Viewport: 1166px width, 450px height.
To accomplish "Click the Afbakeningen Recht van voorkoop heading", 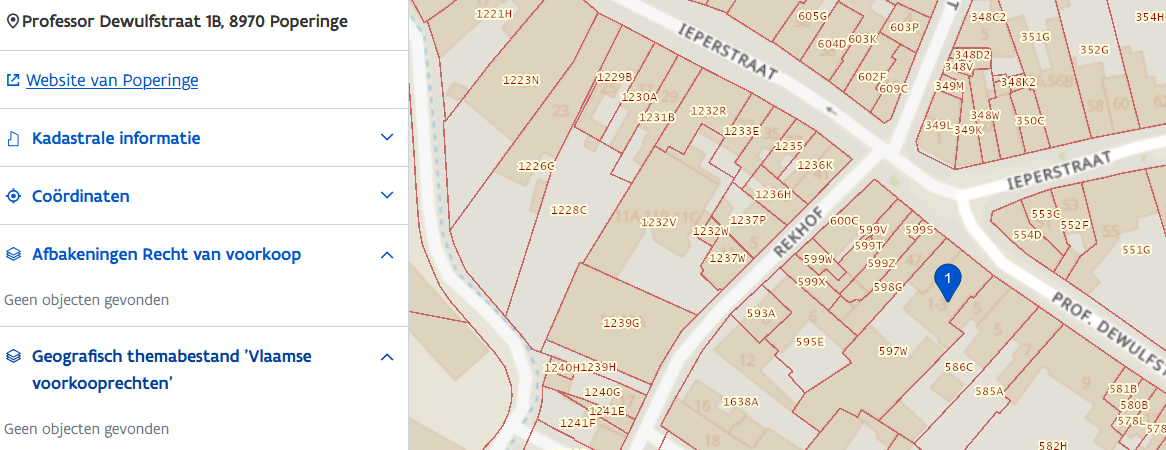I will [x=166, y=254].
